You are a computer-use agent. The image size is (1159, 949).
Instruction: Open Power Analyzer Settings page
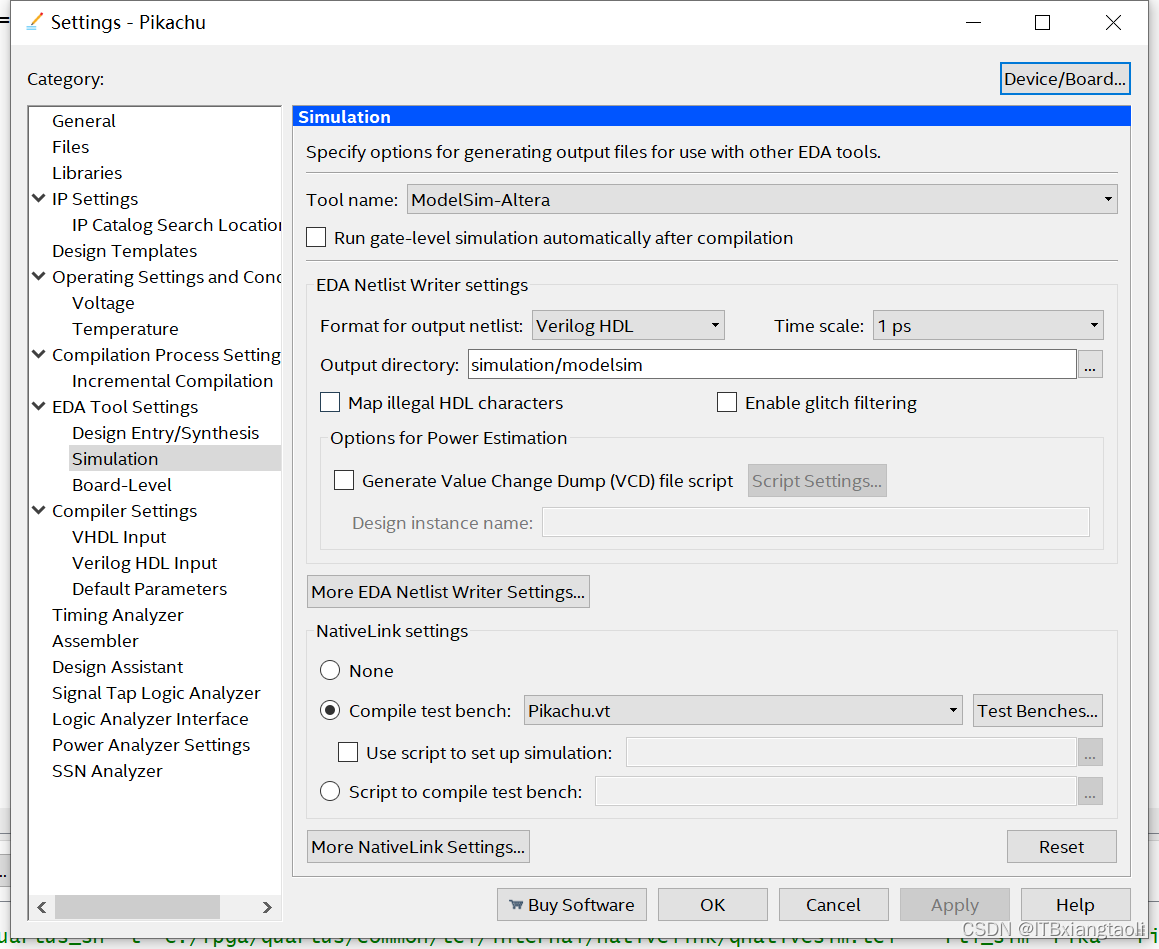pos(151,745)
